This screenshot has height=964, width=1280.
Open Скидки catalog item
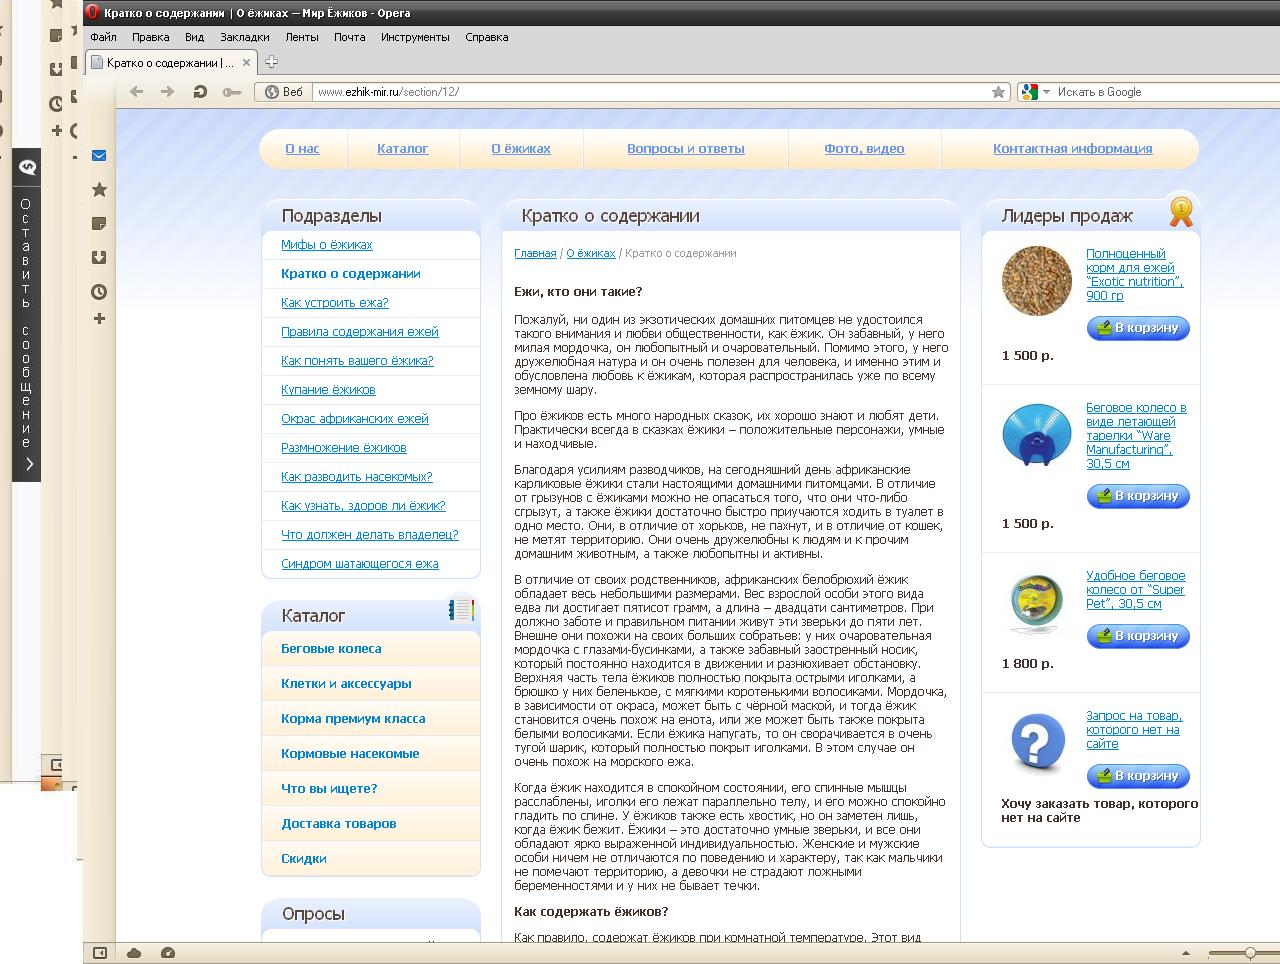[x=304, y=859]
